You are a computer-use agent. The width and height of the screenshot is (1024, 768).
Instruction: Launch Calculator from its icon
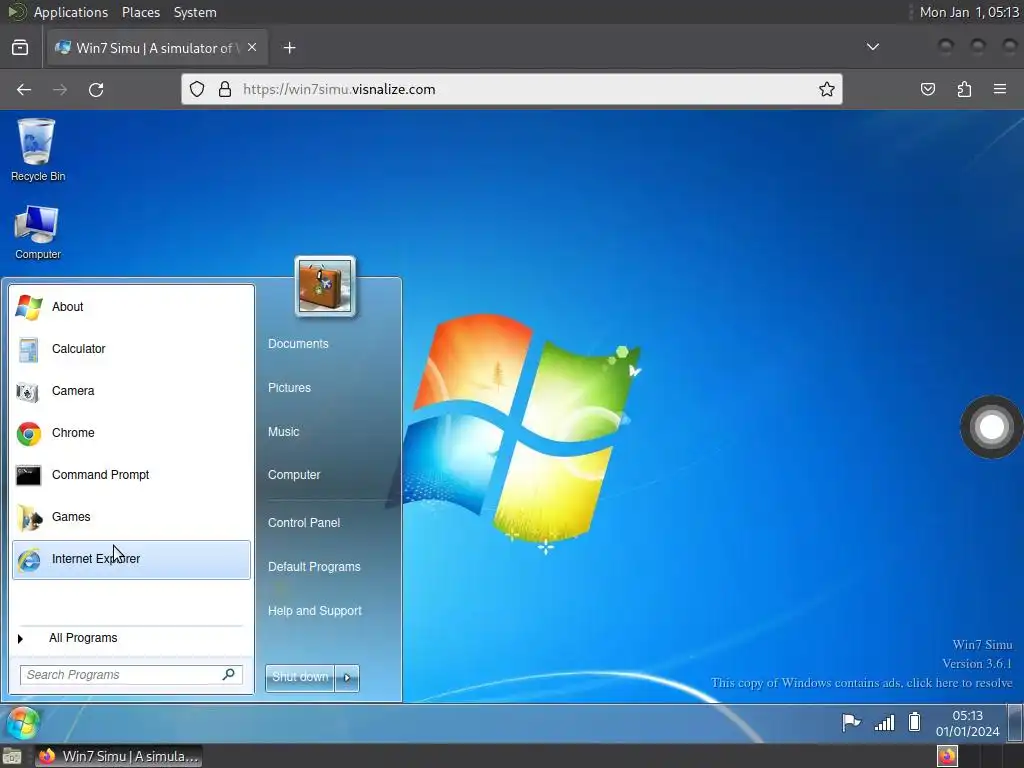click(x=29, y=349)
